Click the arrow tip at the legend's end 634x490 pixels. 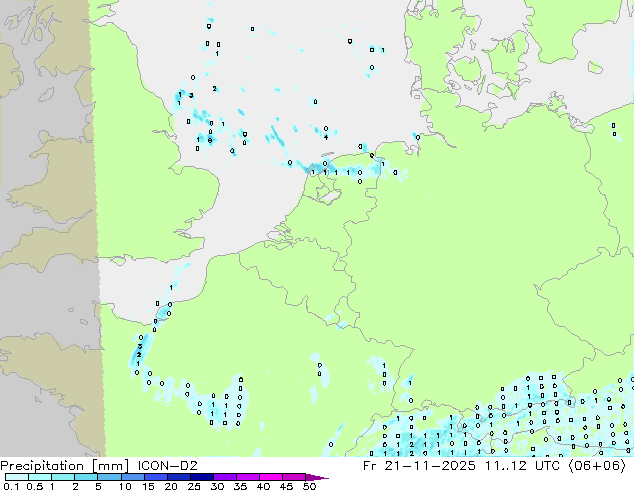[317, 477]
